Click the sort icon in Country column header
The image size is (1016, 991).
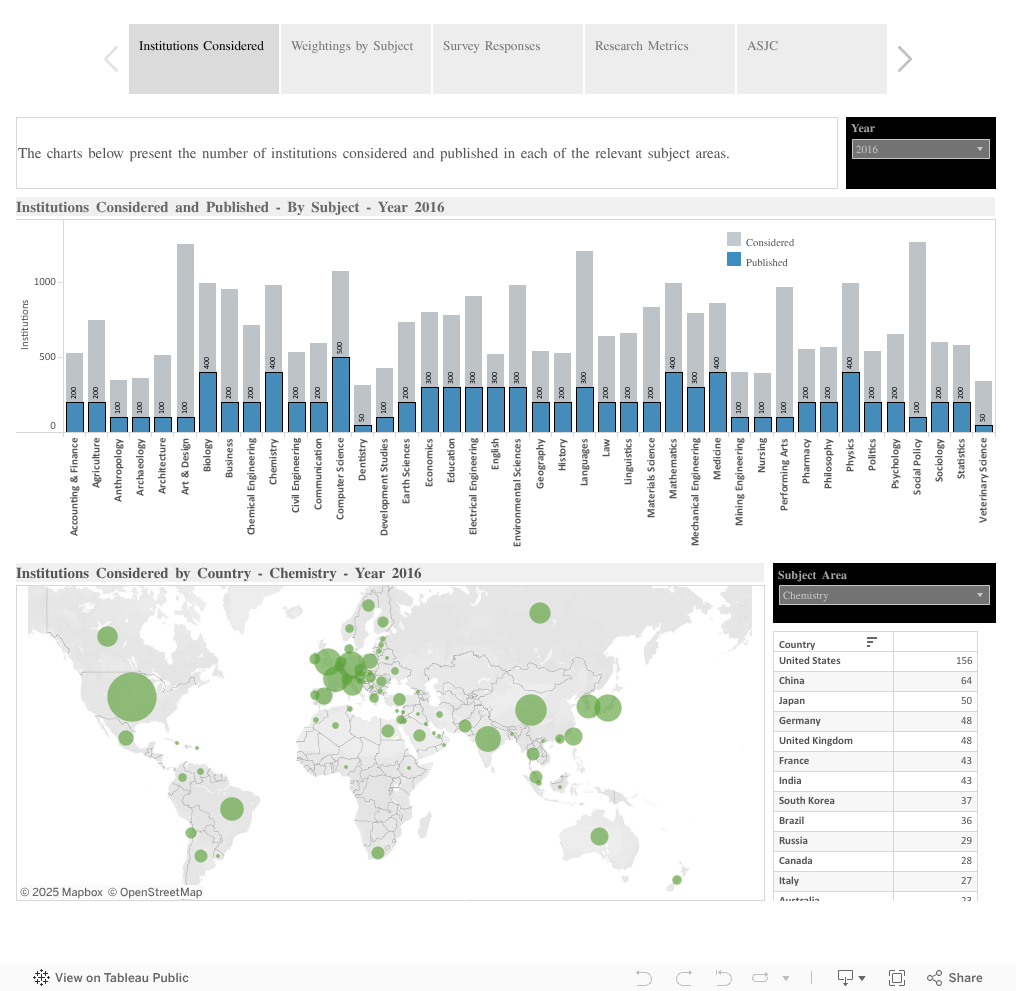coord(872,642)
